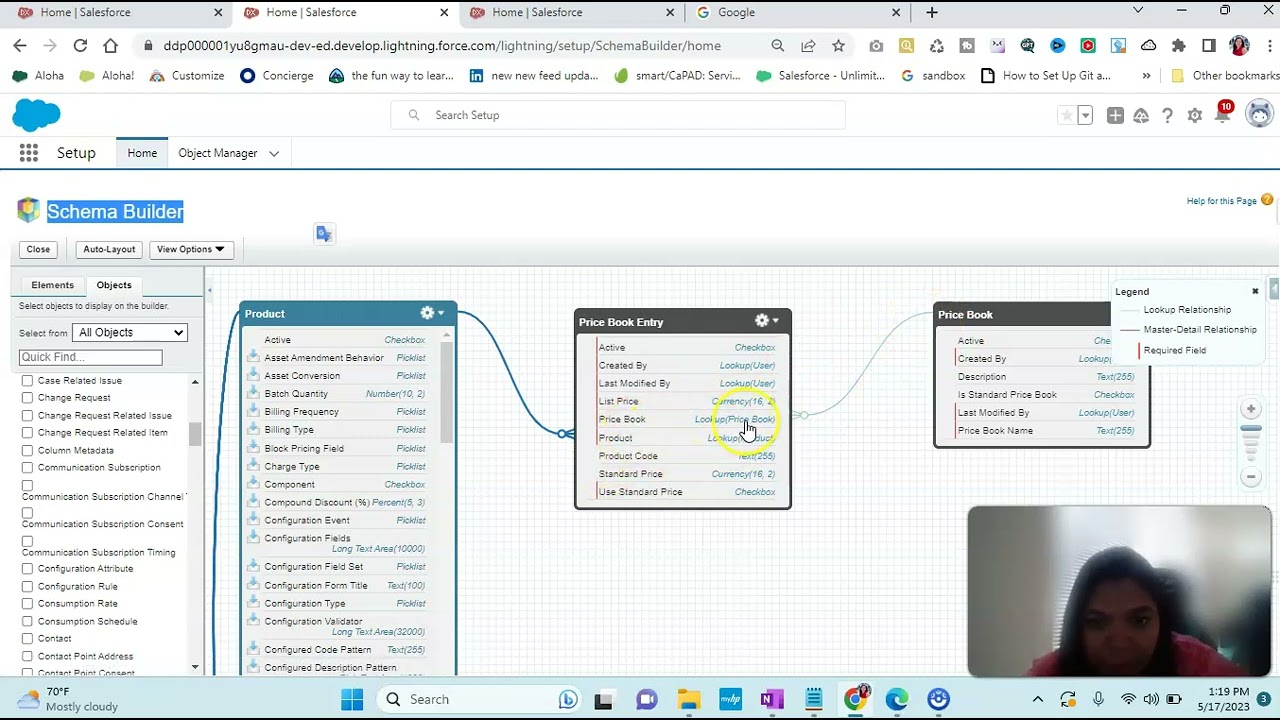Viewport: 1280px width, 720px height.
Task: Open the Other bookmarks folder
Action: (1224, 75)
